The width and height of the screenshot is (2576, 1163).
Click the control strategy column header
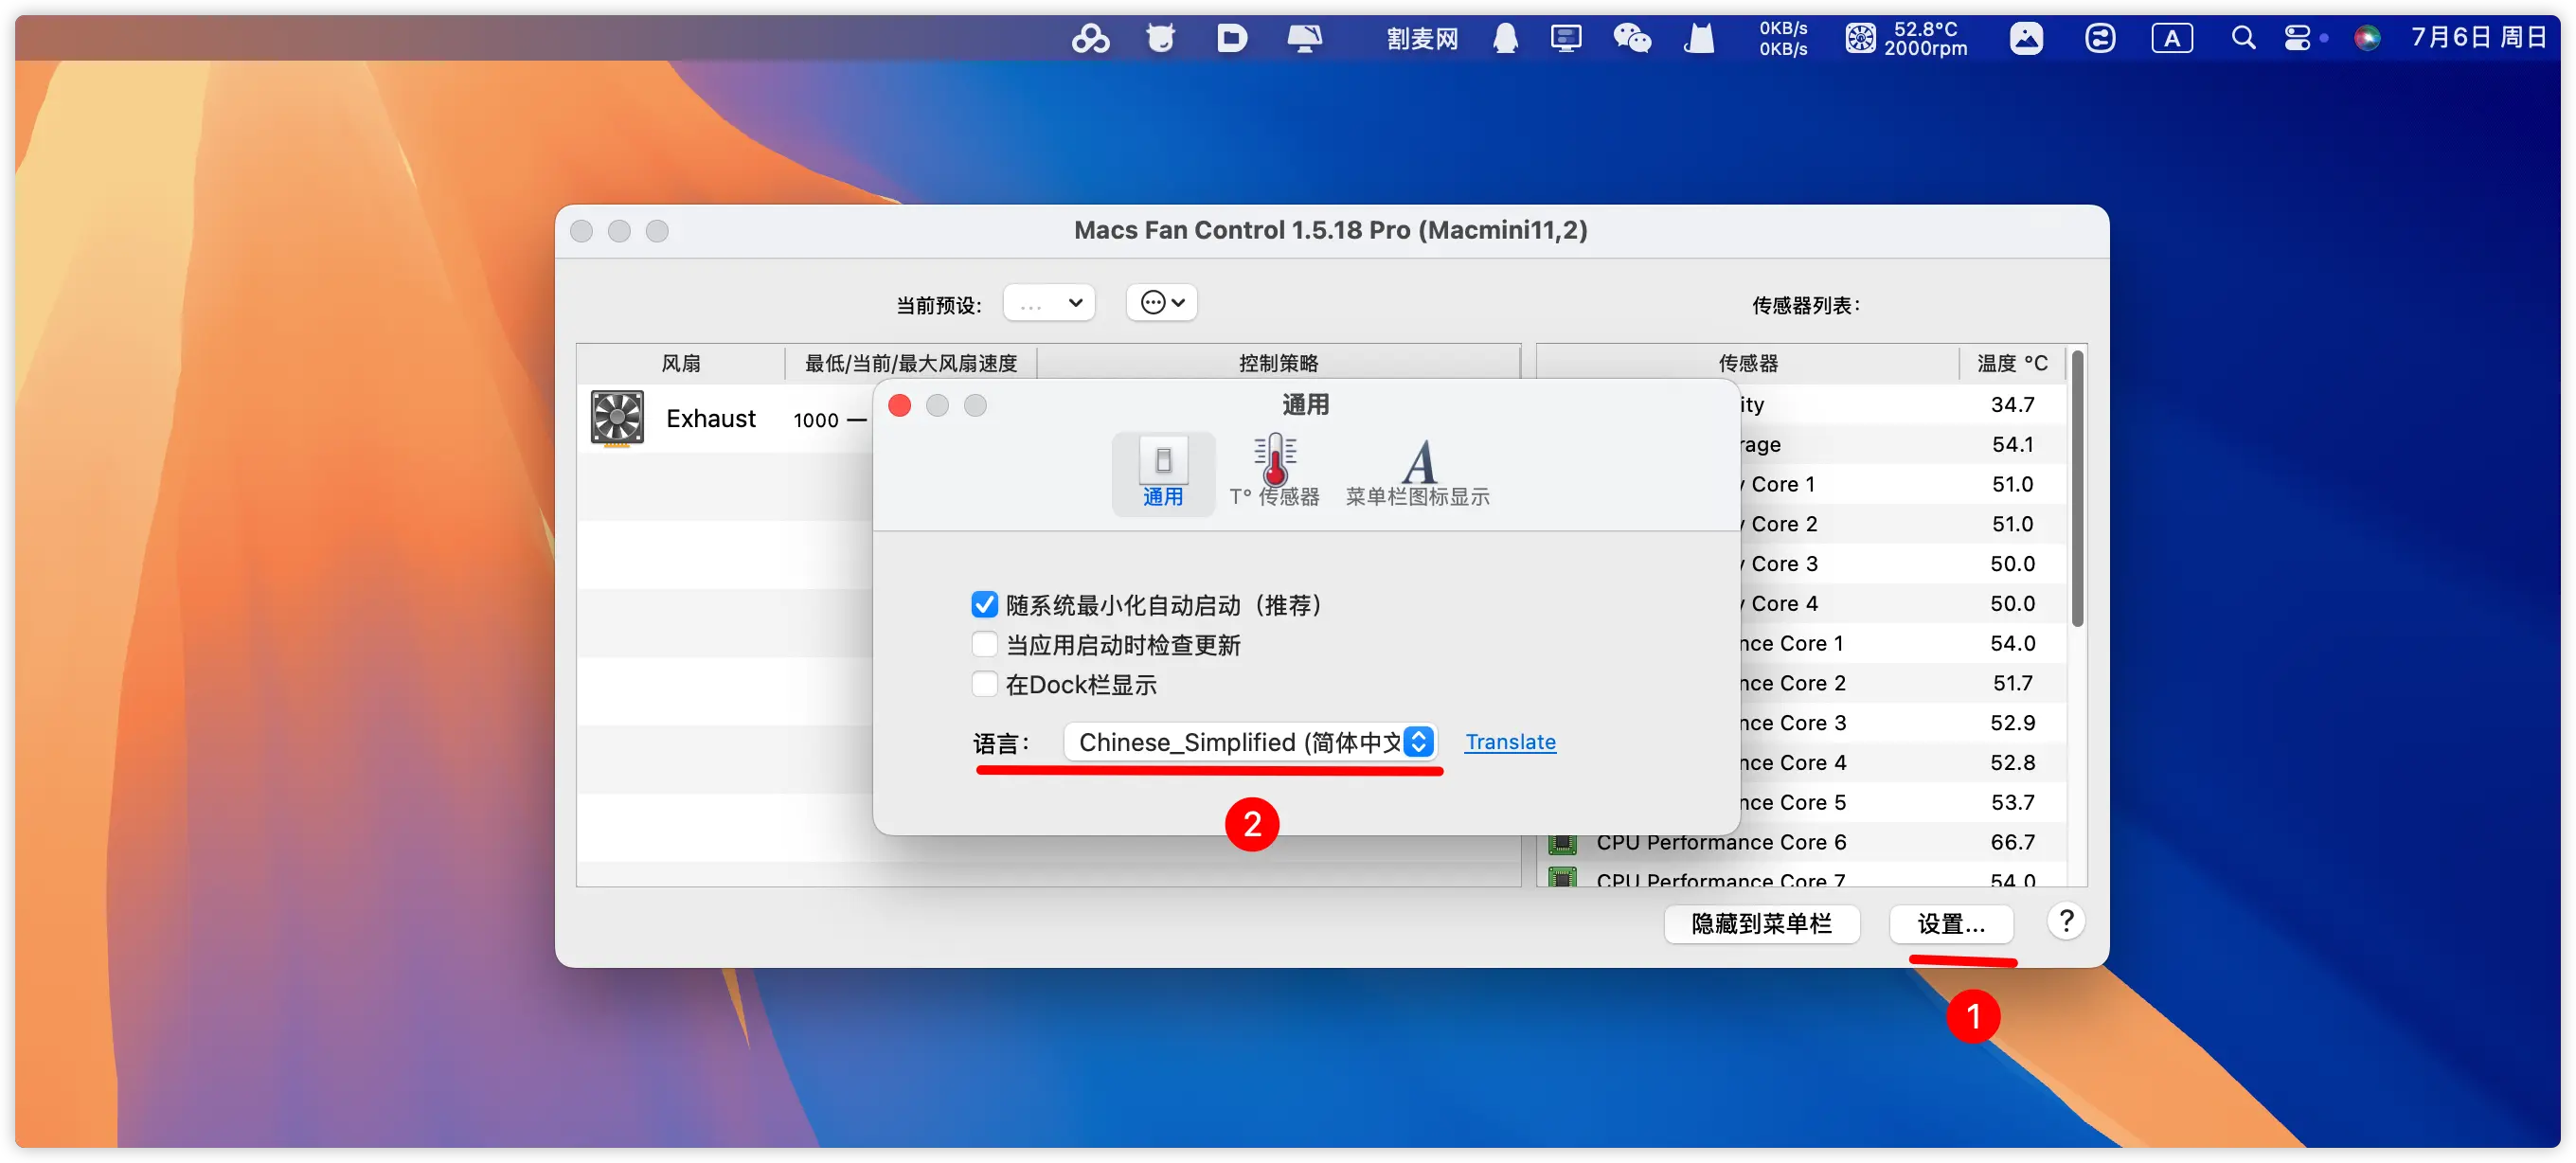point(1278,363)
